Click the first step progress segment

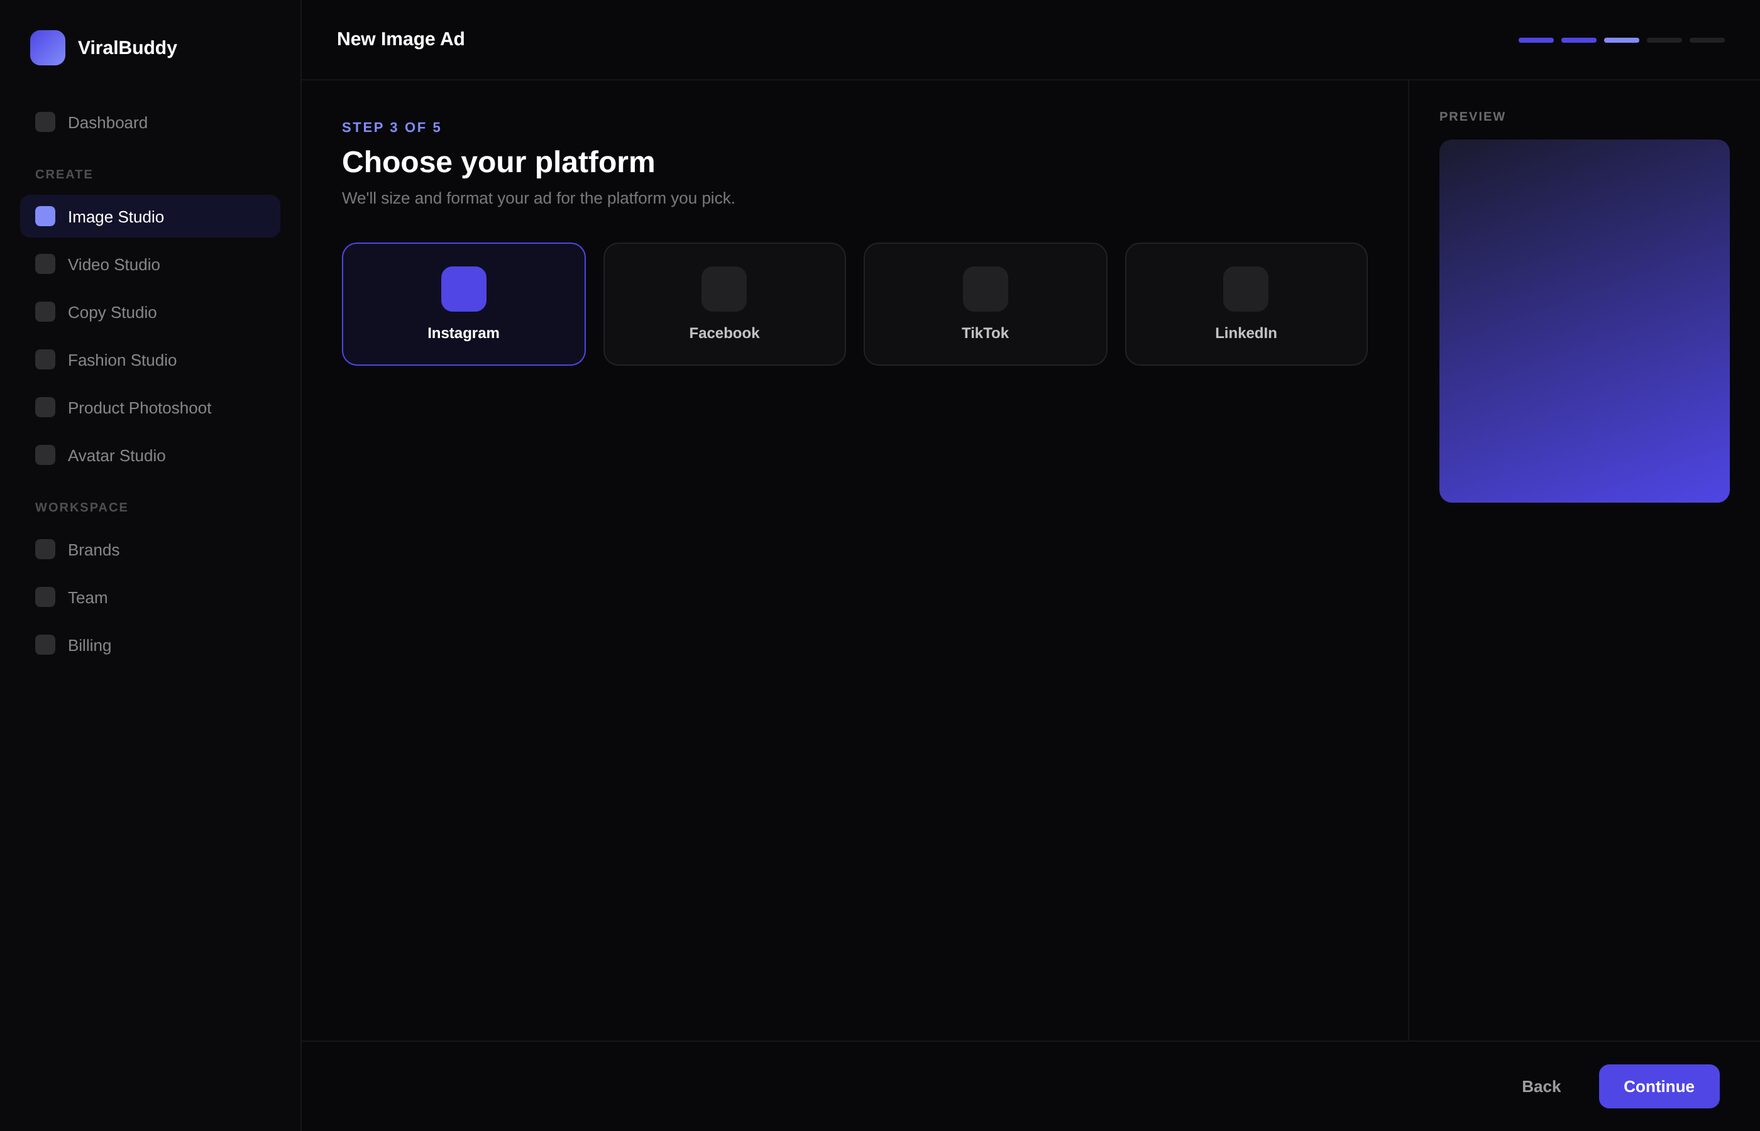(x=1536, y=40)
